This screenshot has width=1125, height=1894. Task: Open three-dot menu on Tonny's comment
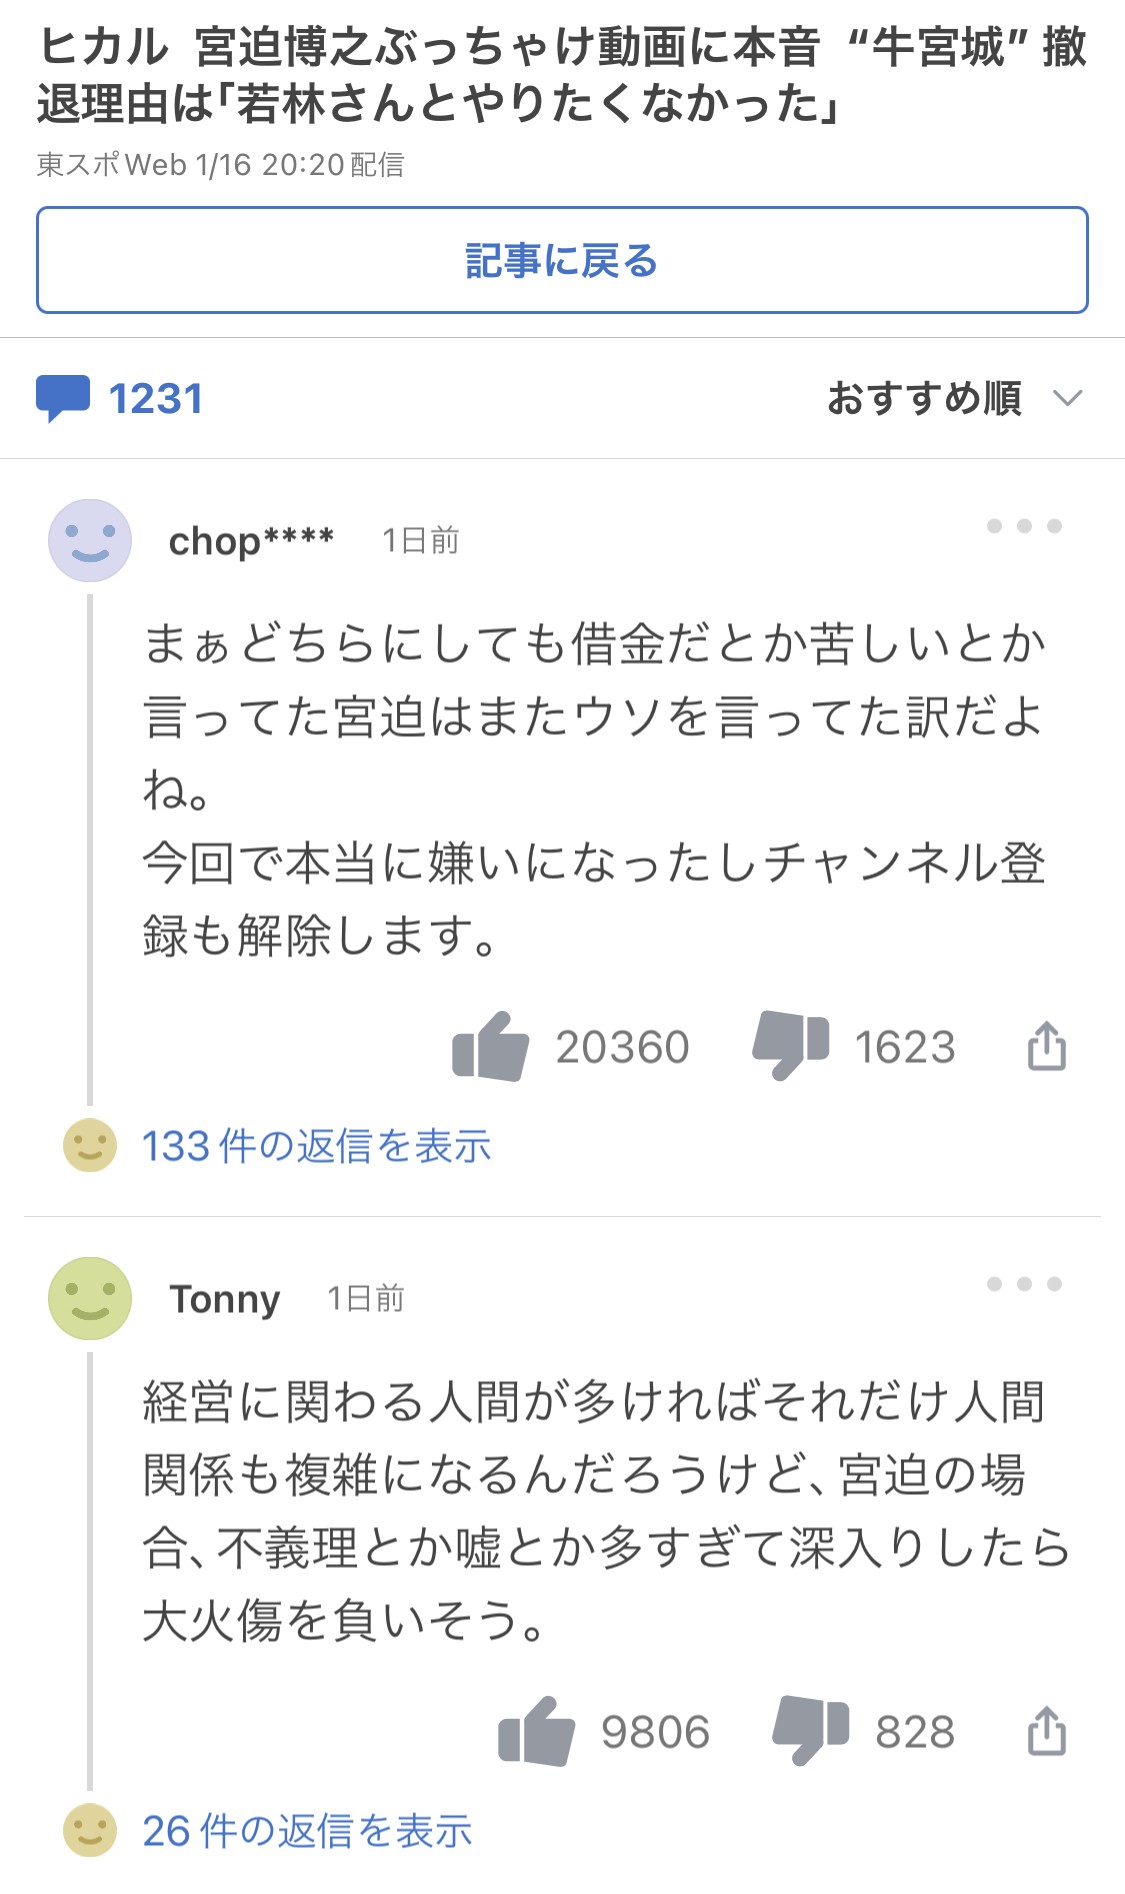(x=1023, y=1284)
